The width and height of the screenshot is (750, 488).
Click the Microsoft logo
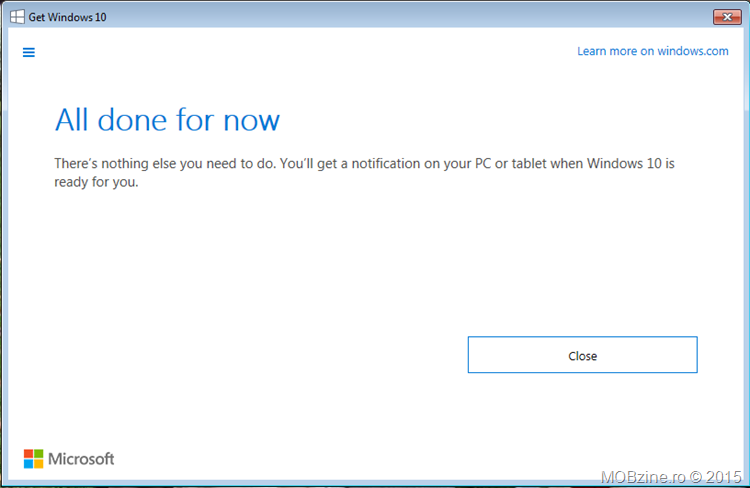(x=69, y=459)
